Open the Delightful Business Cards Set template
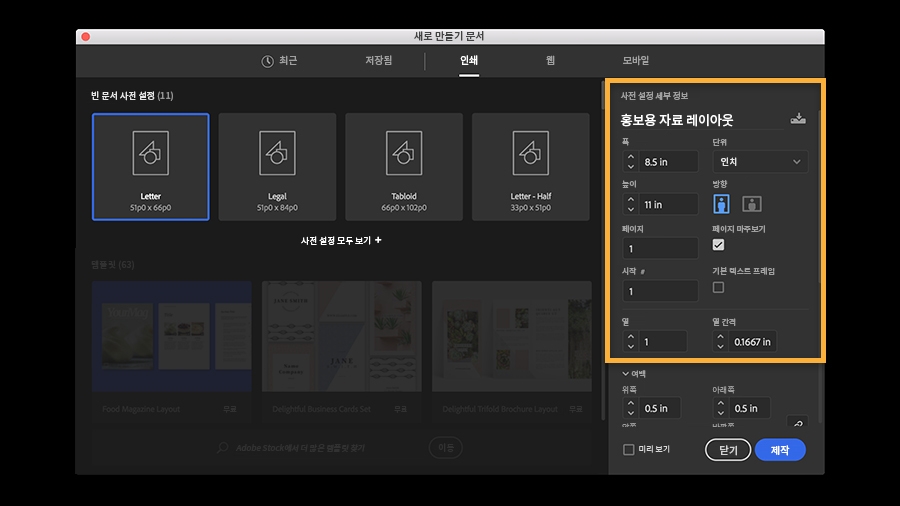Screen dimensions: 900x506 pyautogui.click(x=342, y=351)
